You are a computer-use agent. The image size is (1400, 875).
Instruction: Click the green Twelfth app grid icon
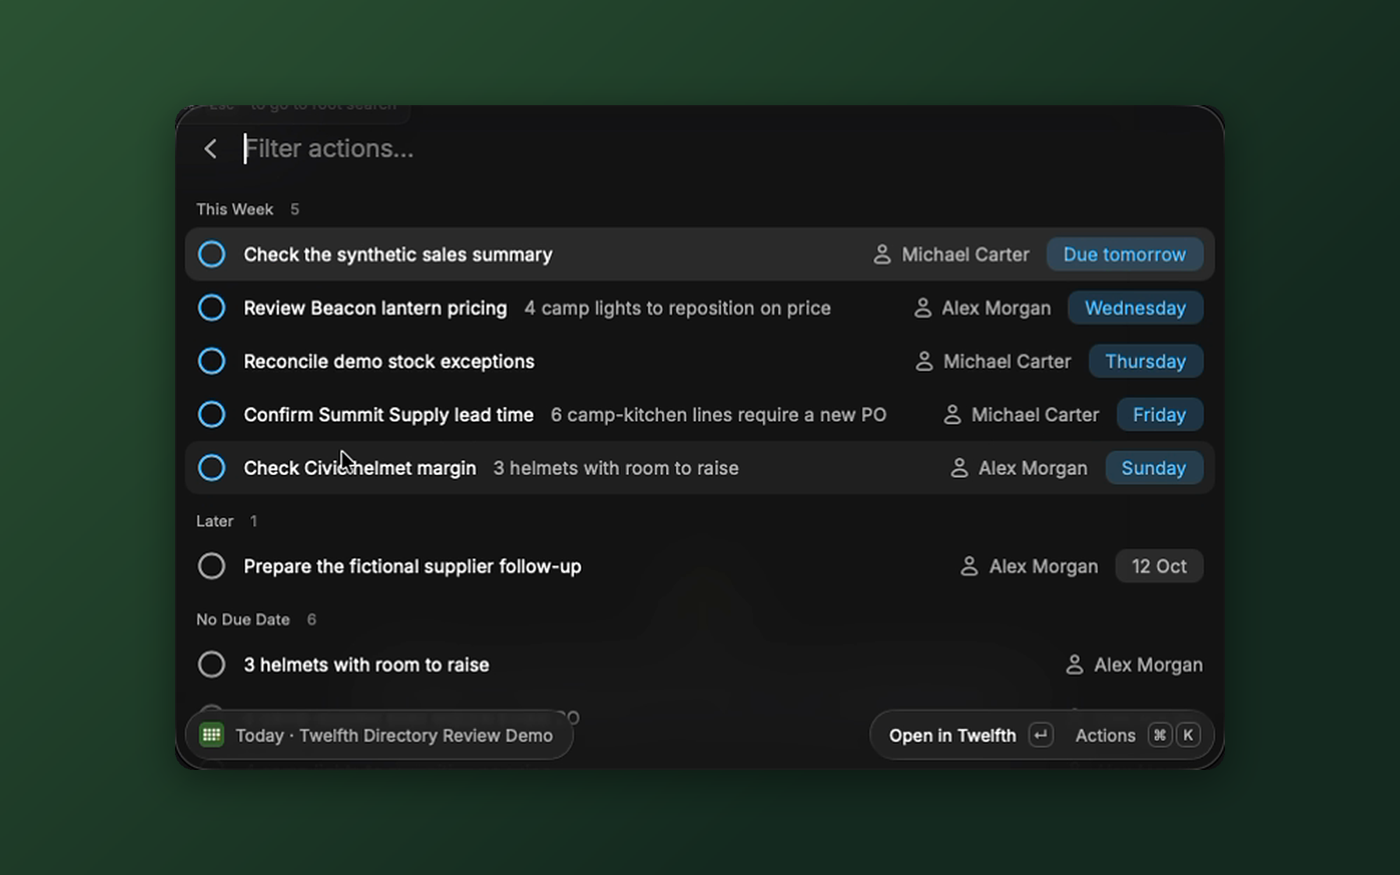coord(211,735)
